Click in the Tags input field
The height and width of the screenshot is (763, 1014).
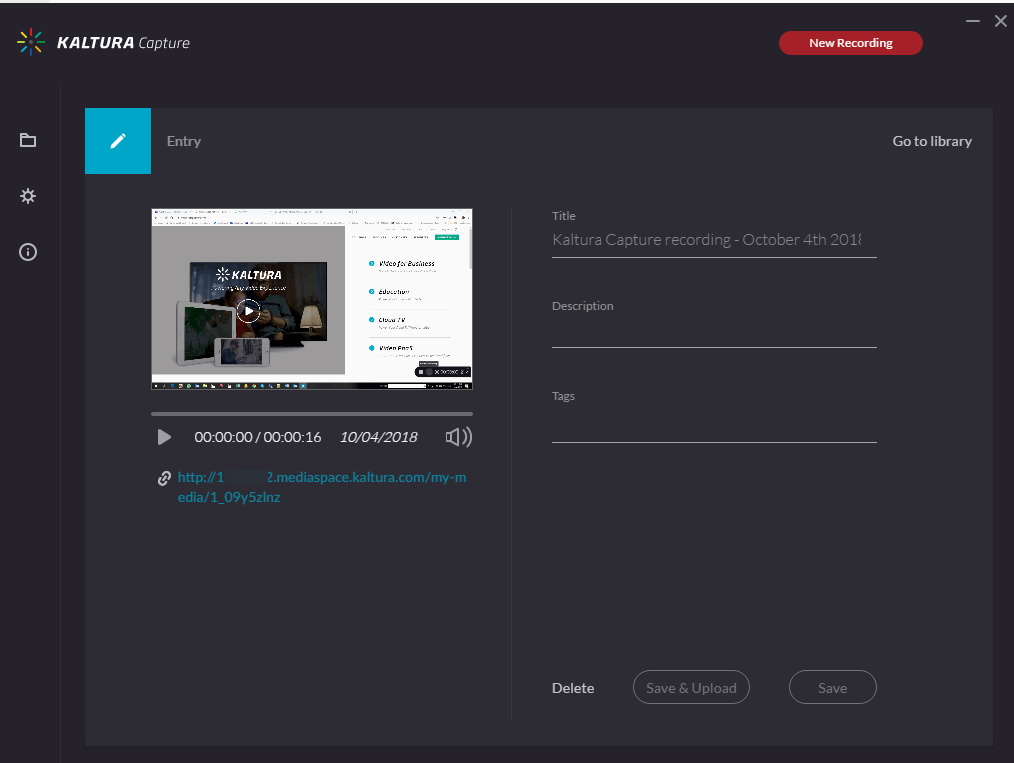pos(714,427)
